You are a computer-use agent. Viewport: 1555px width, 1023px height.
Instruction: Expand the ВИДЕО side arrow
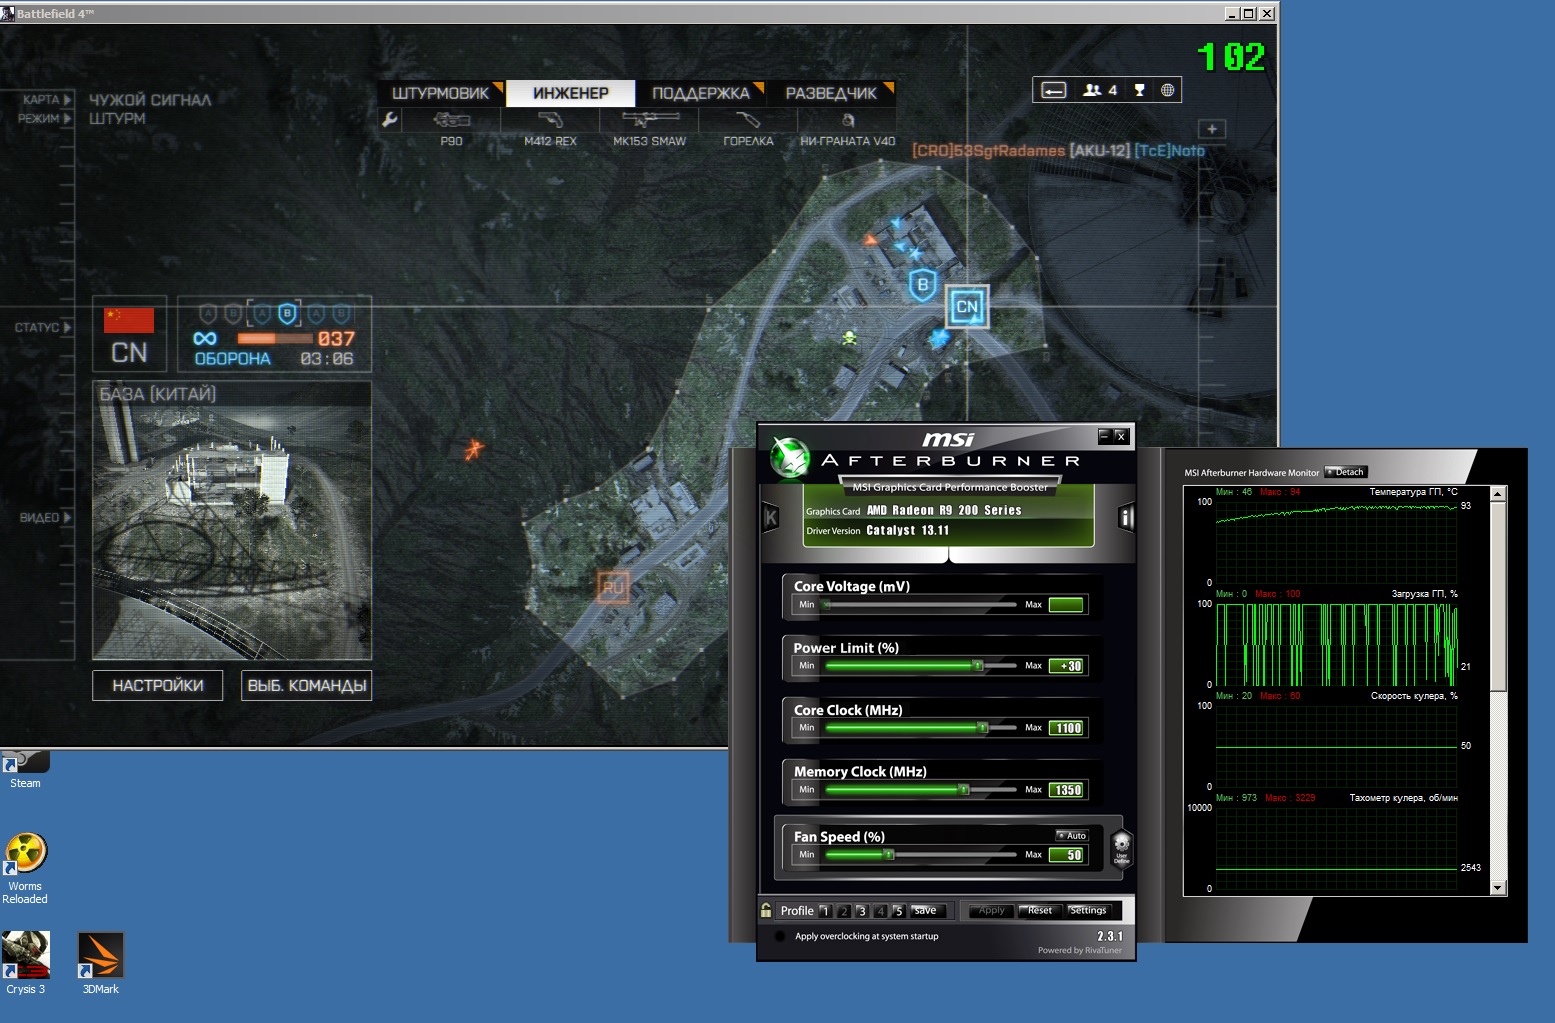[67, 517]
